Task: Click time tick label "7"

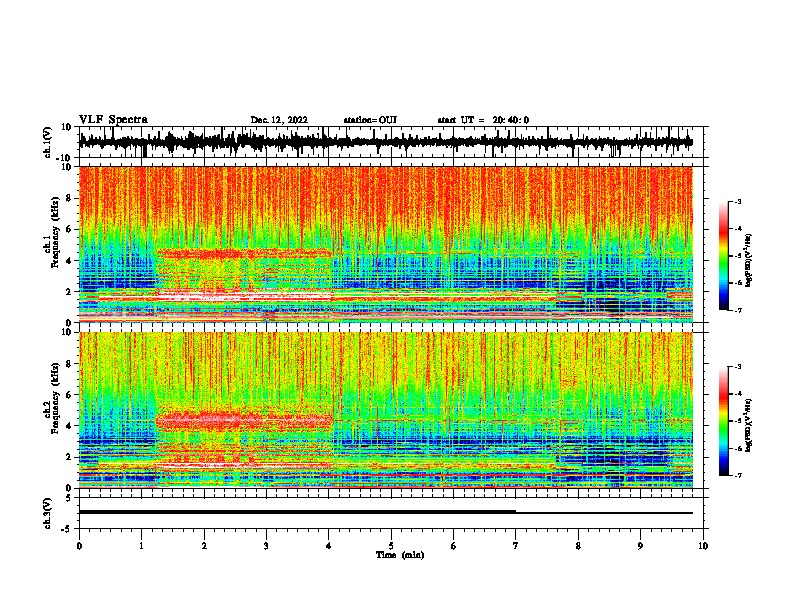Action: coord(516,546)
